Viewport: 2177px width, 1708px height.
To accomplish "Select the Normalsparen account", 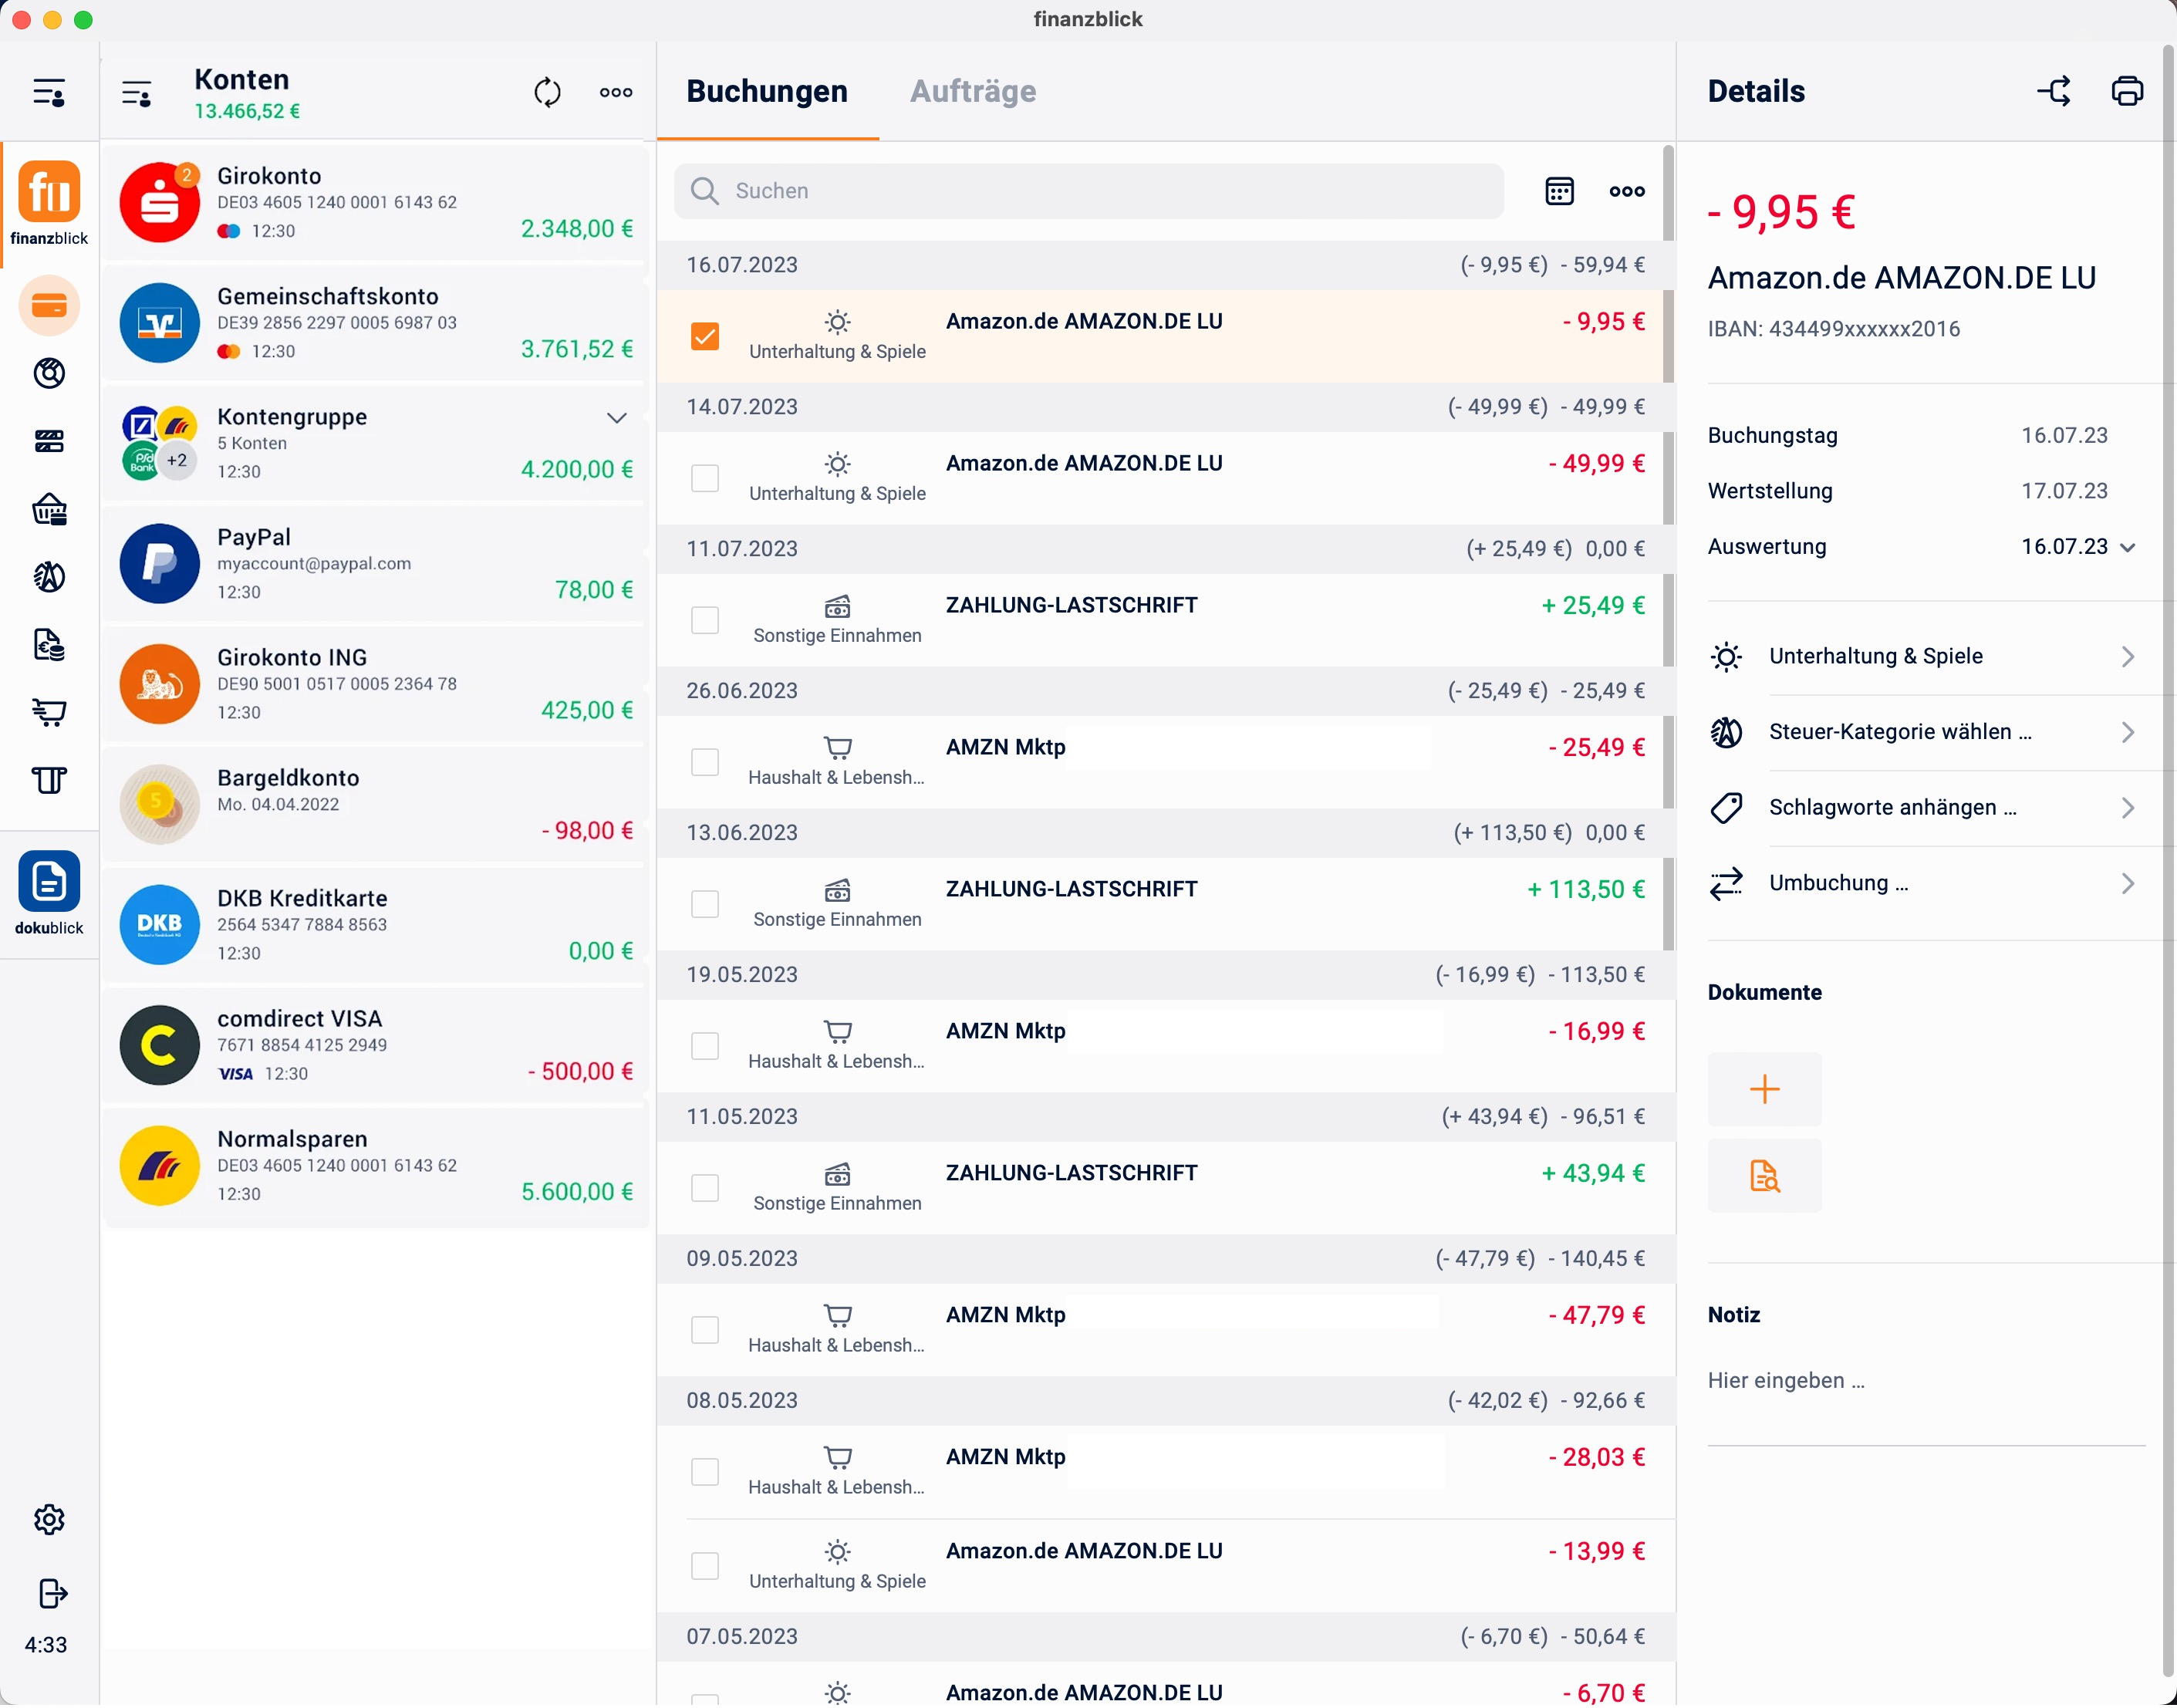I will coord(376,1166).
